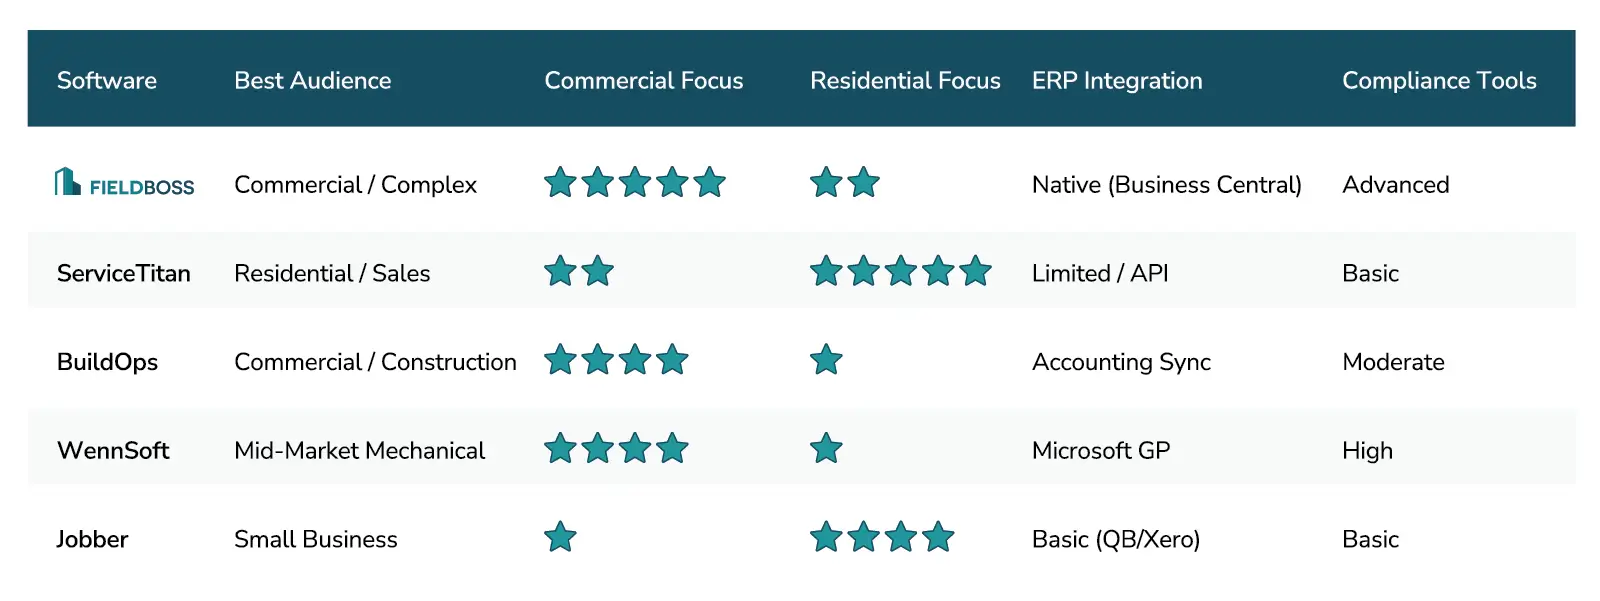Click WennSoft's single Residential Focus star

[x=826, y=448]
